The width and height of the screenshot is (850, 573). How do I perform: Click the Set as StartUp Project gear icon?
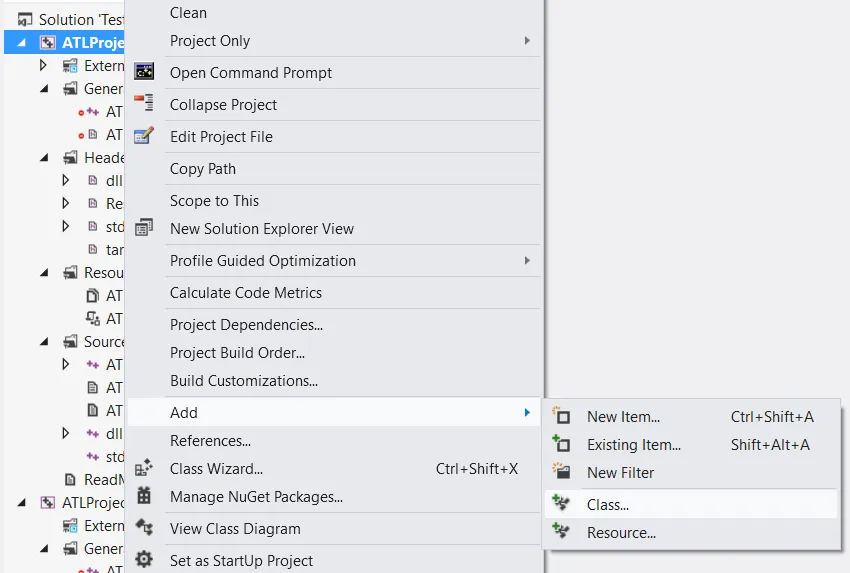click(x=144, y=560)
